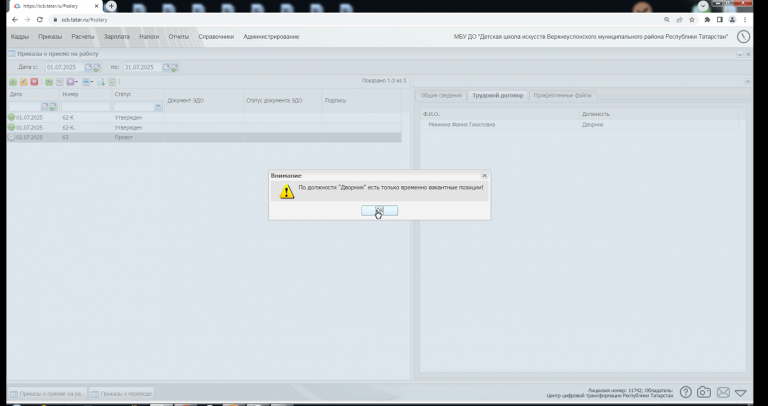Open calendar in Дата column filter
The width and height of the screenshot is (768, 406).
[x=45, y=106]
